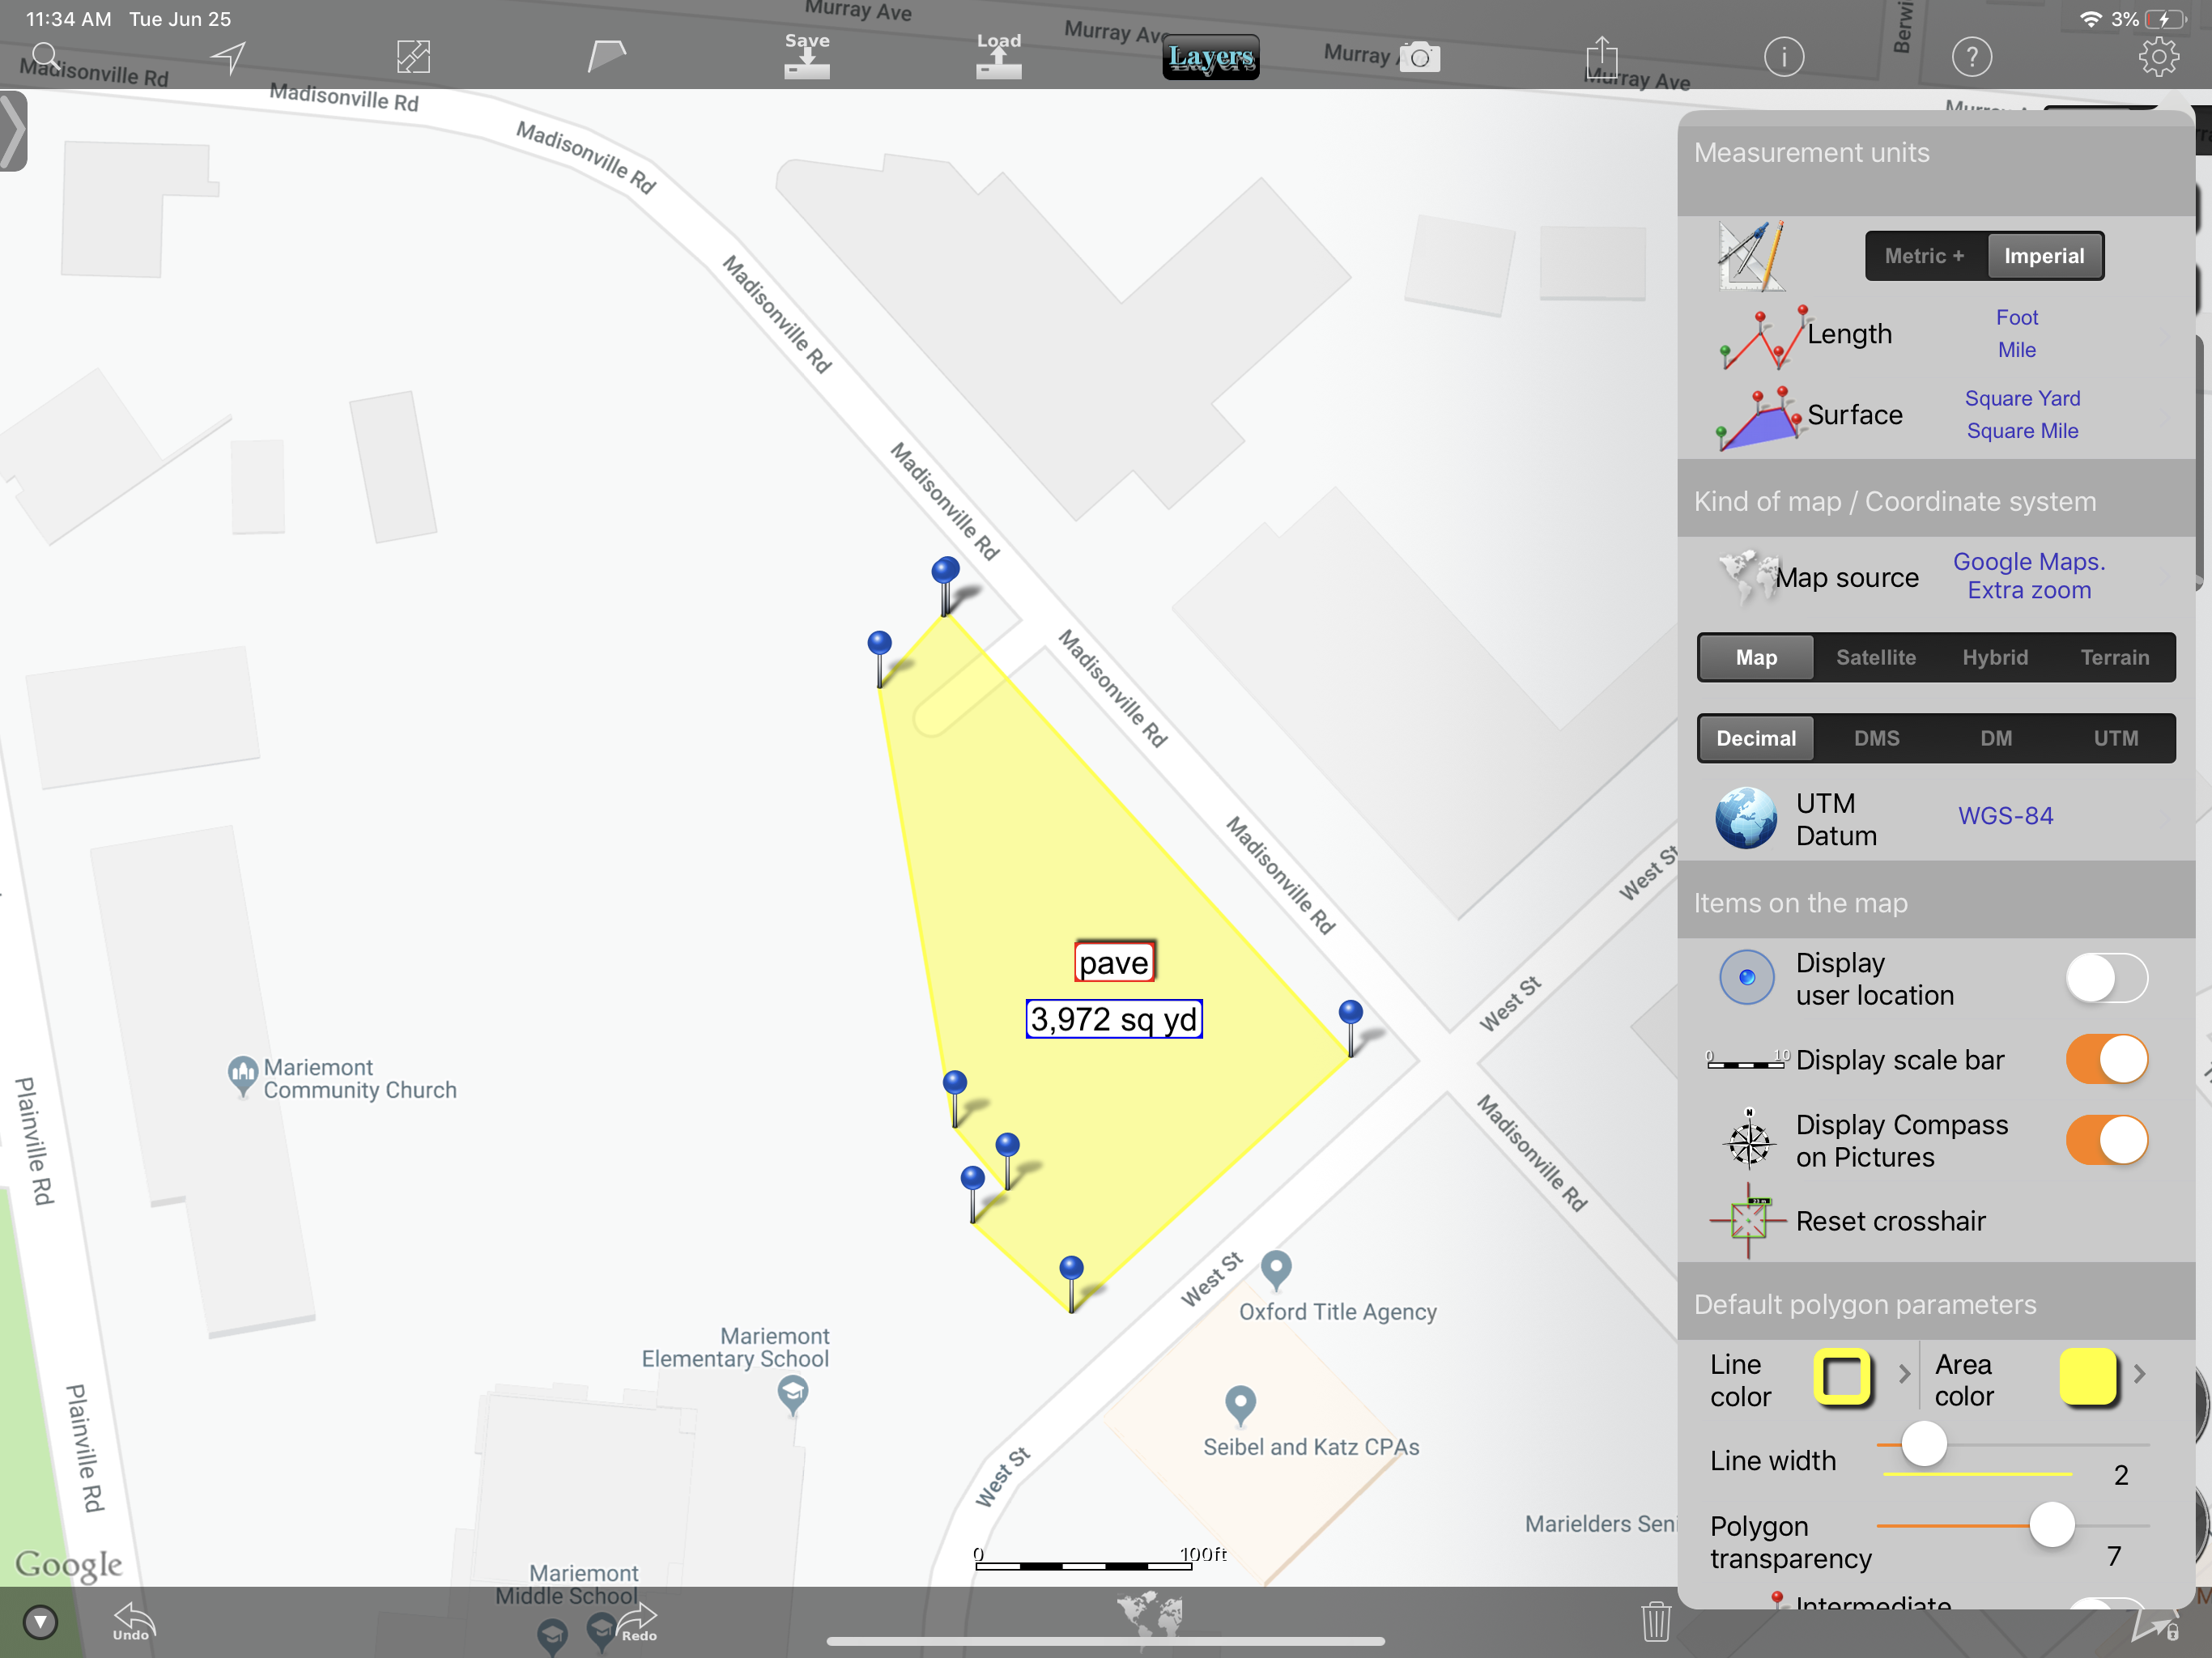Tap the Redo arrow
Image resolution: width=2212 pixels, height=1658 pixels.
coord(638,1621)
